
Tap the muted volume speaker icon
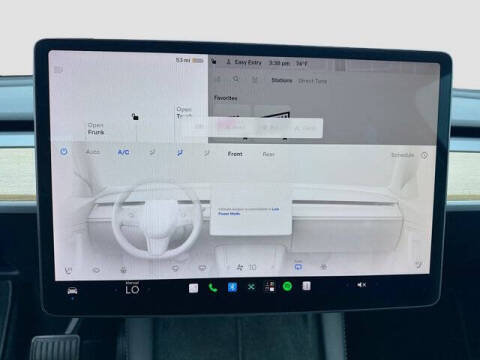coord(361,285)
